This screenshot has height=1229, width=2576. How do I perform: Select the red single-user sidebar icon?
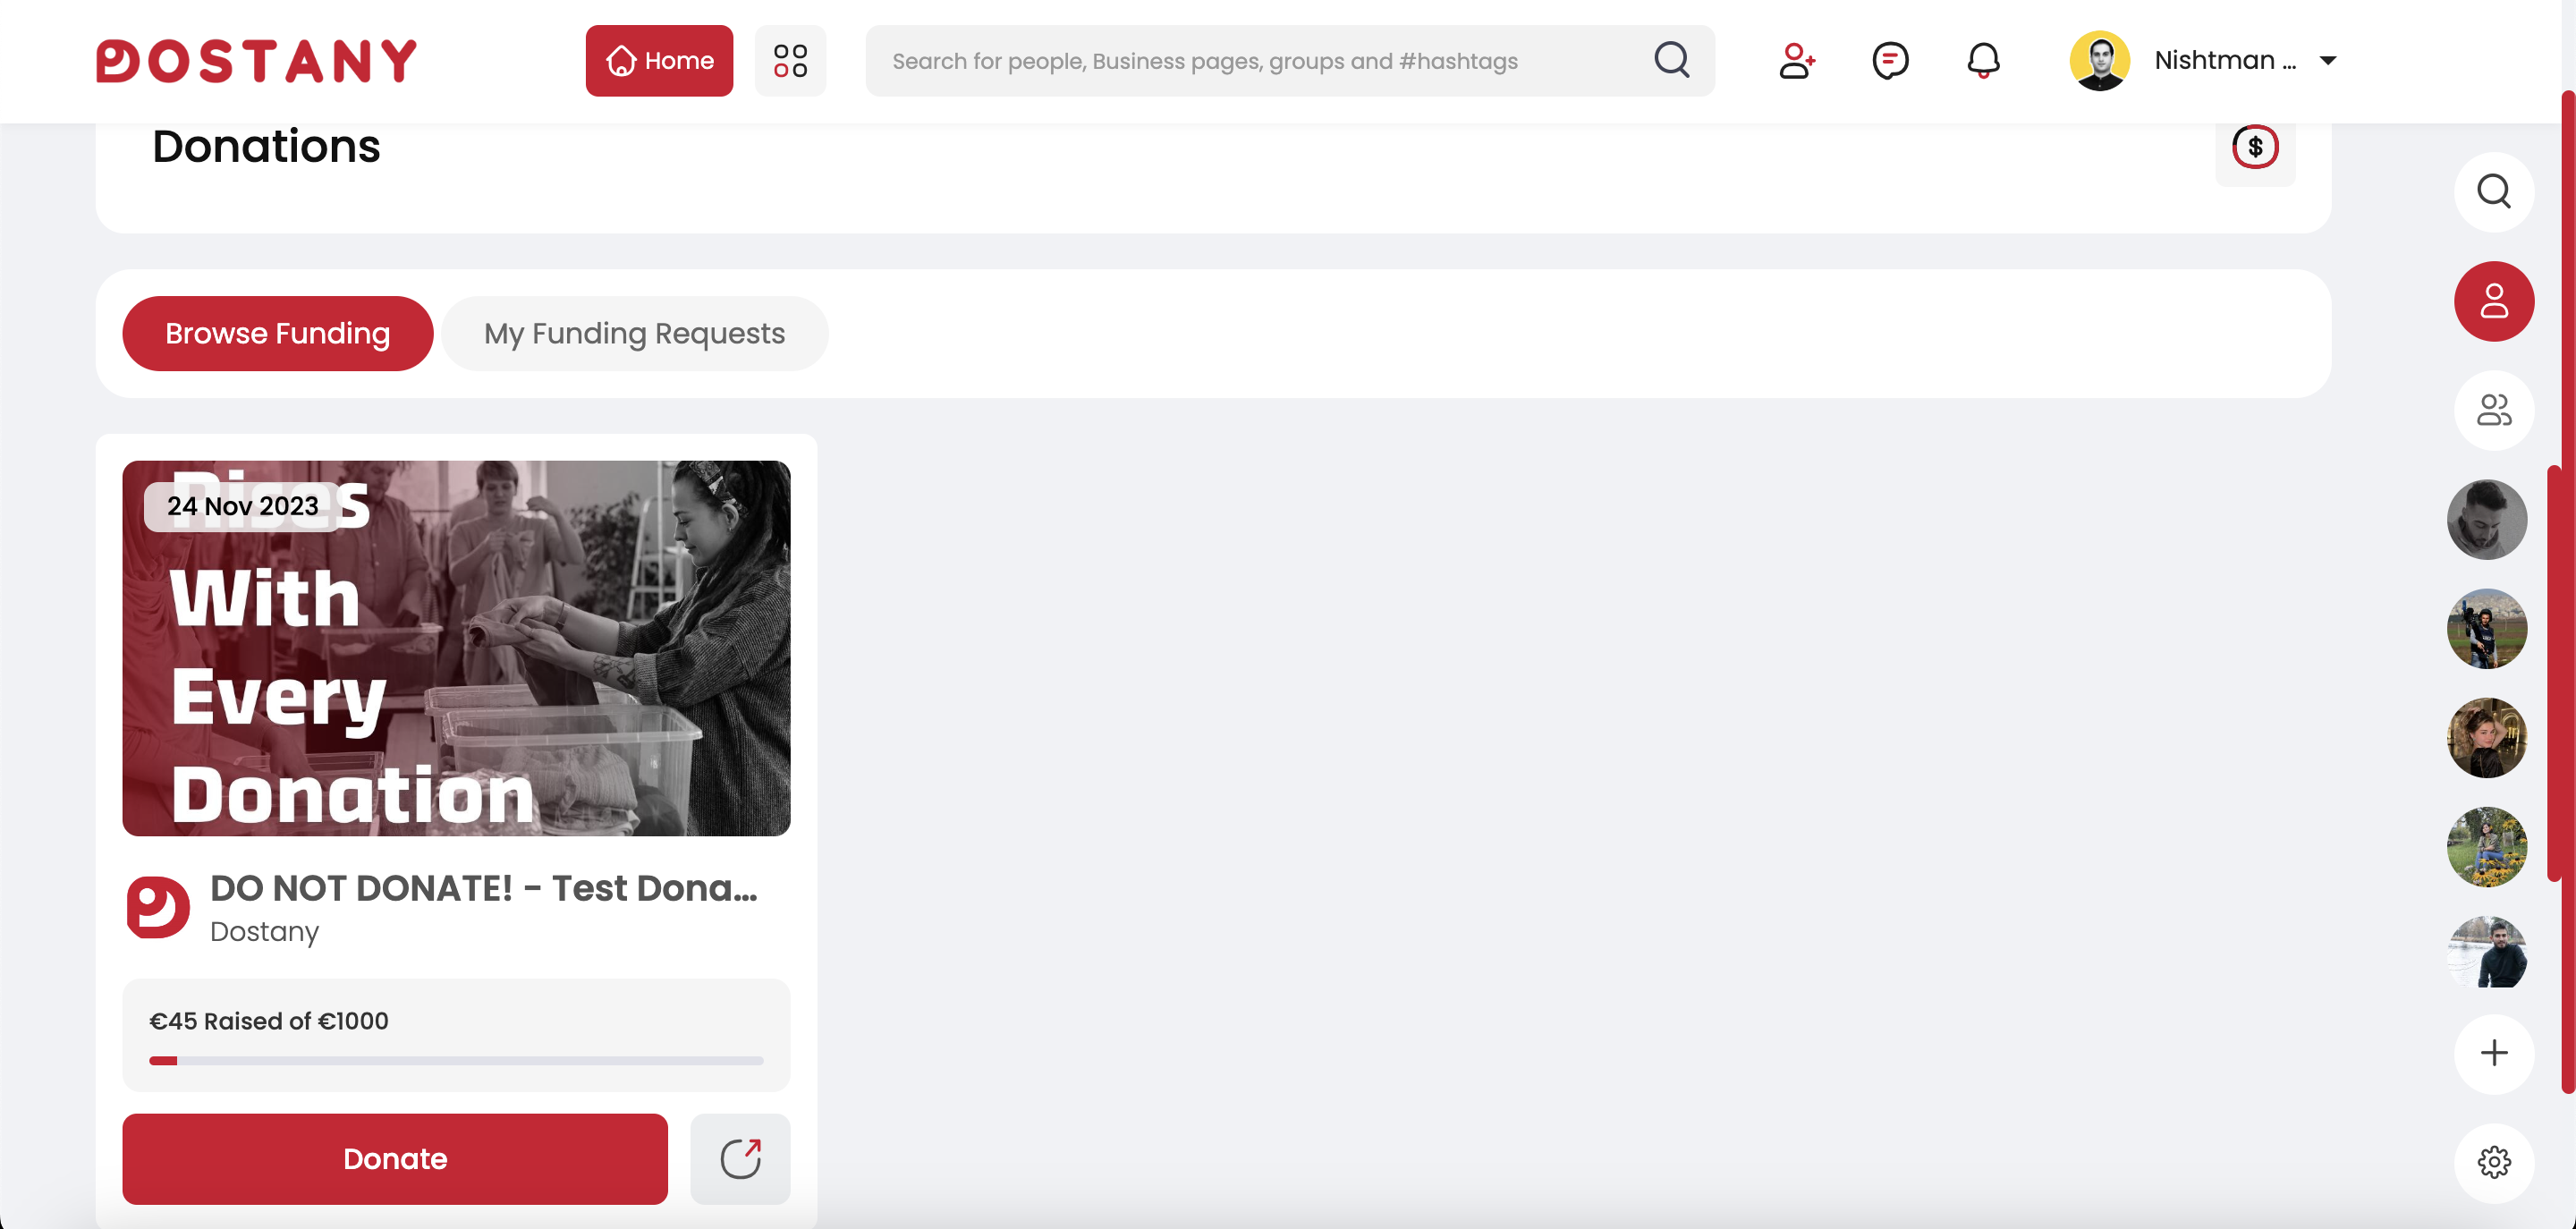tap(2493, 301)
